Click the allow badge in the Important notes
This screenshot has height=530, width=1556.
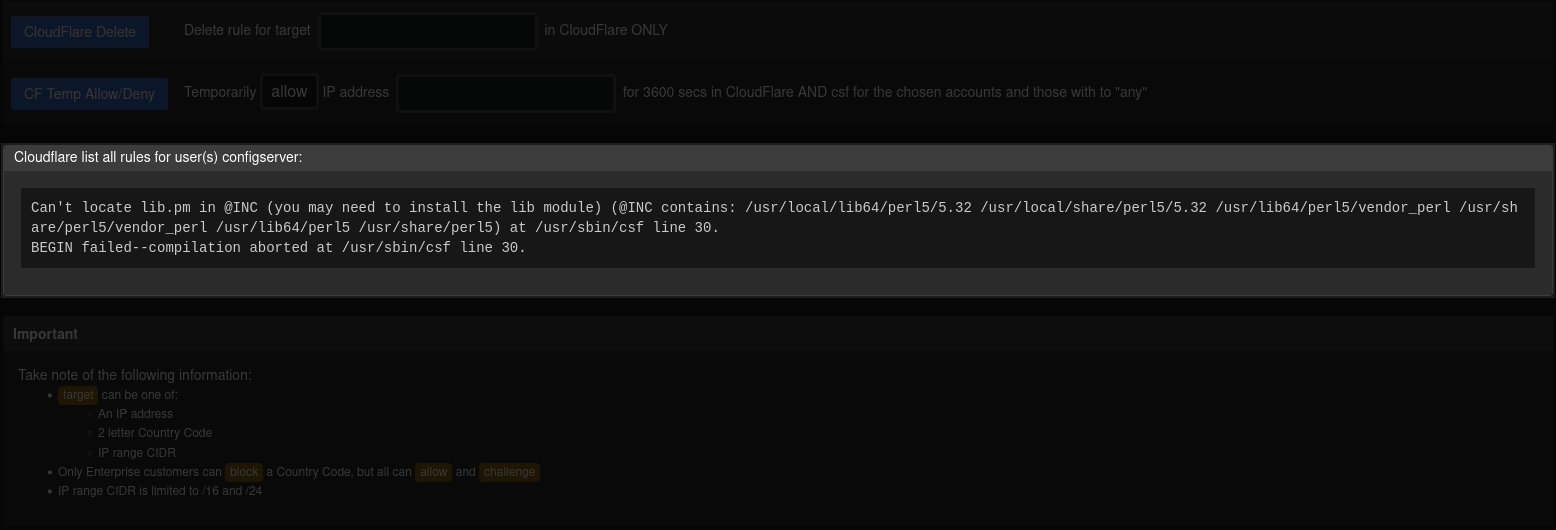tap(433, 472)
